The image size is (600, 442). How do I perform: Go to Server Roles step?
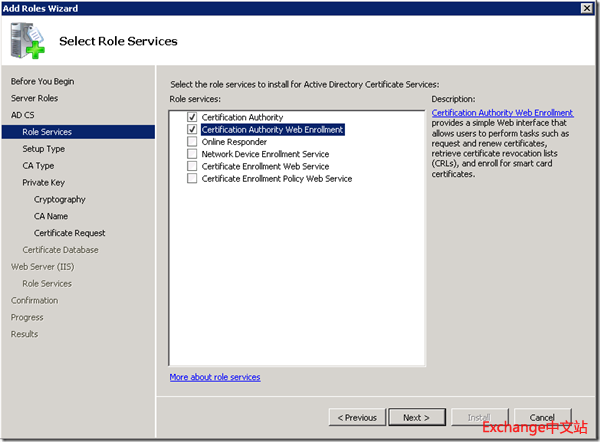(x=34, y=98)
